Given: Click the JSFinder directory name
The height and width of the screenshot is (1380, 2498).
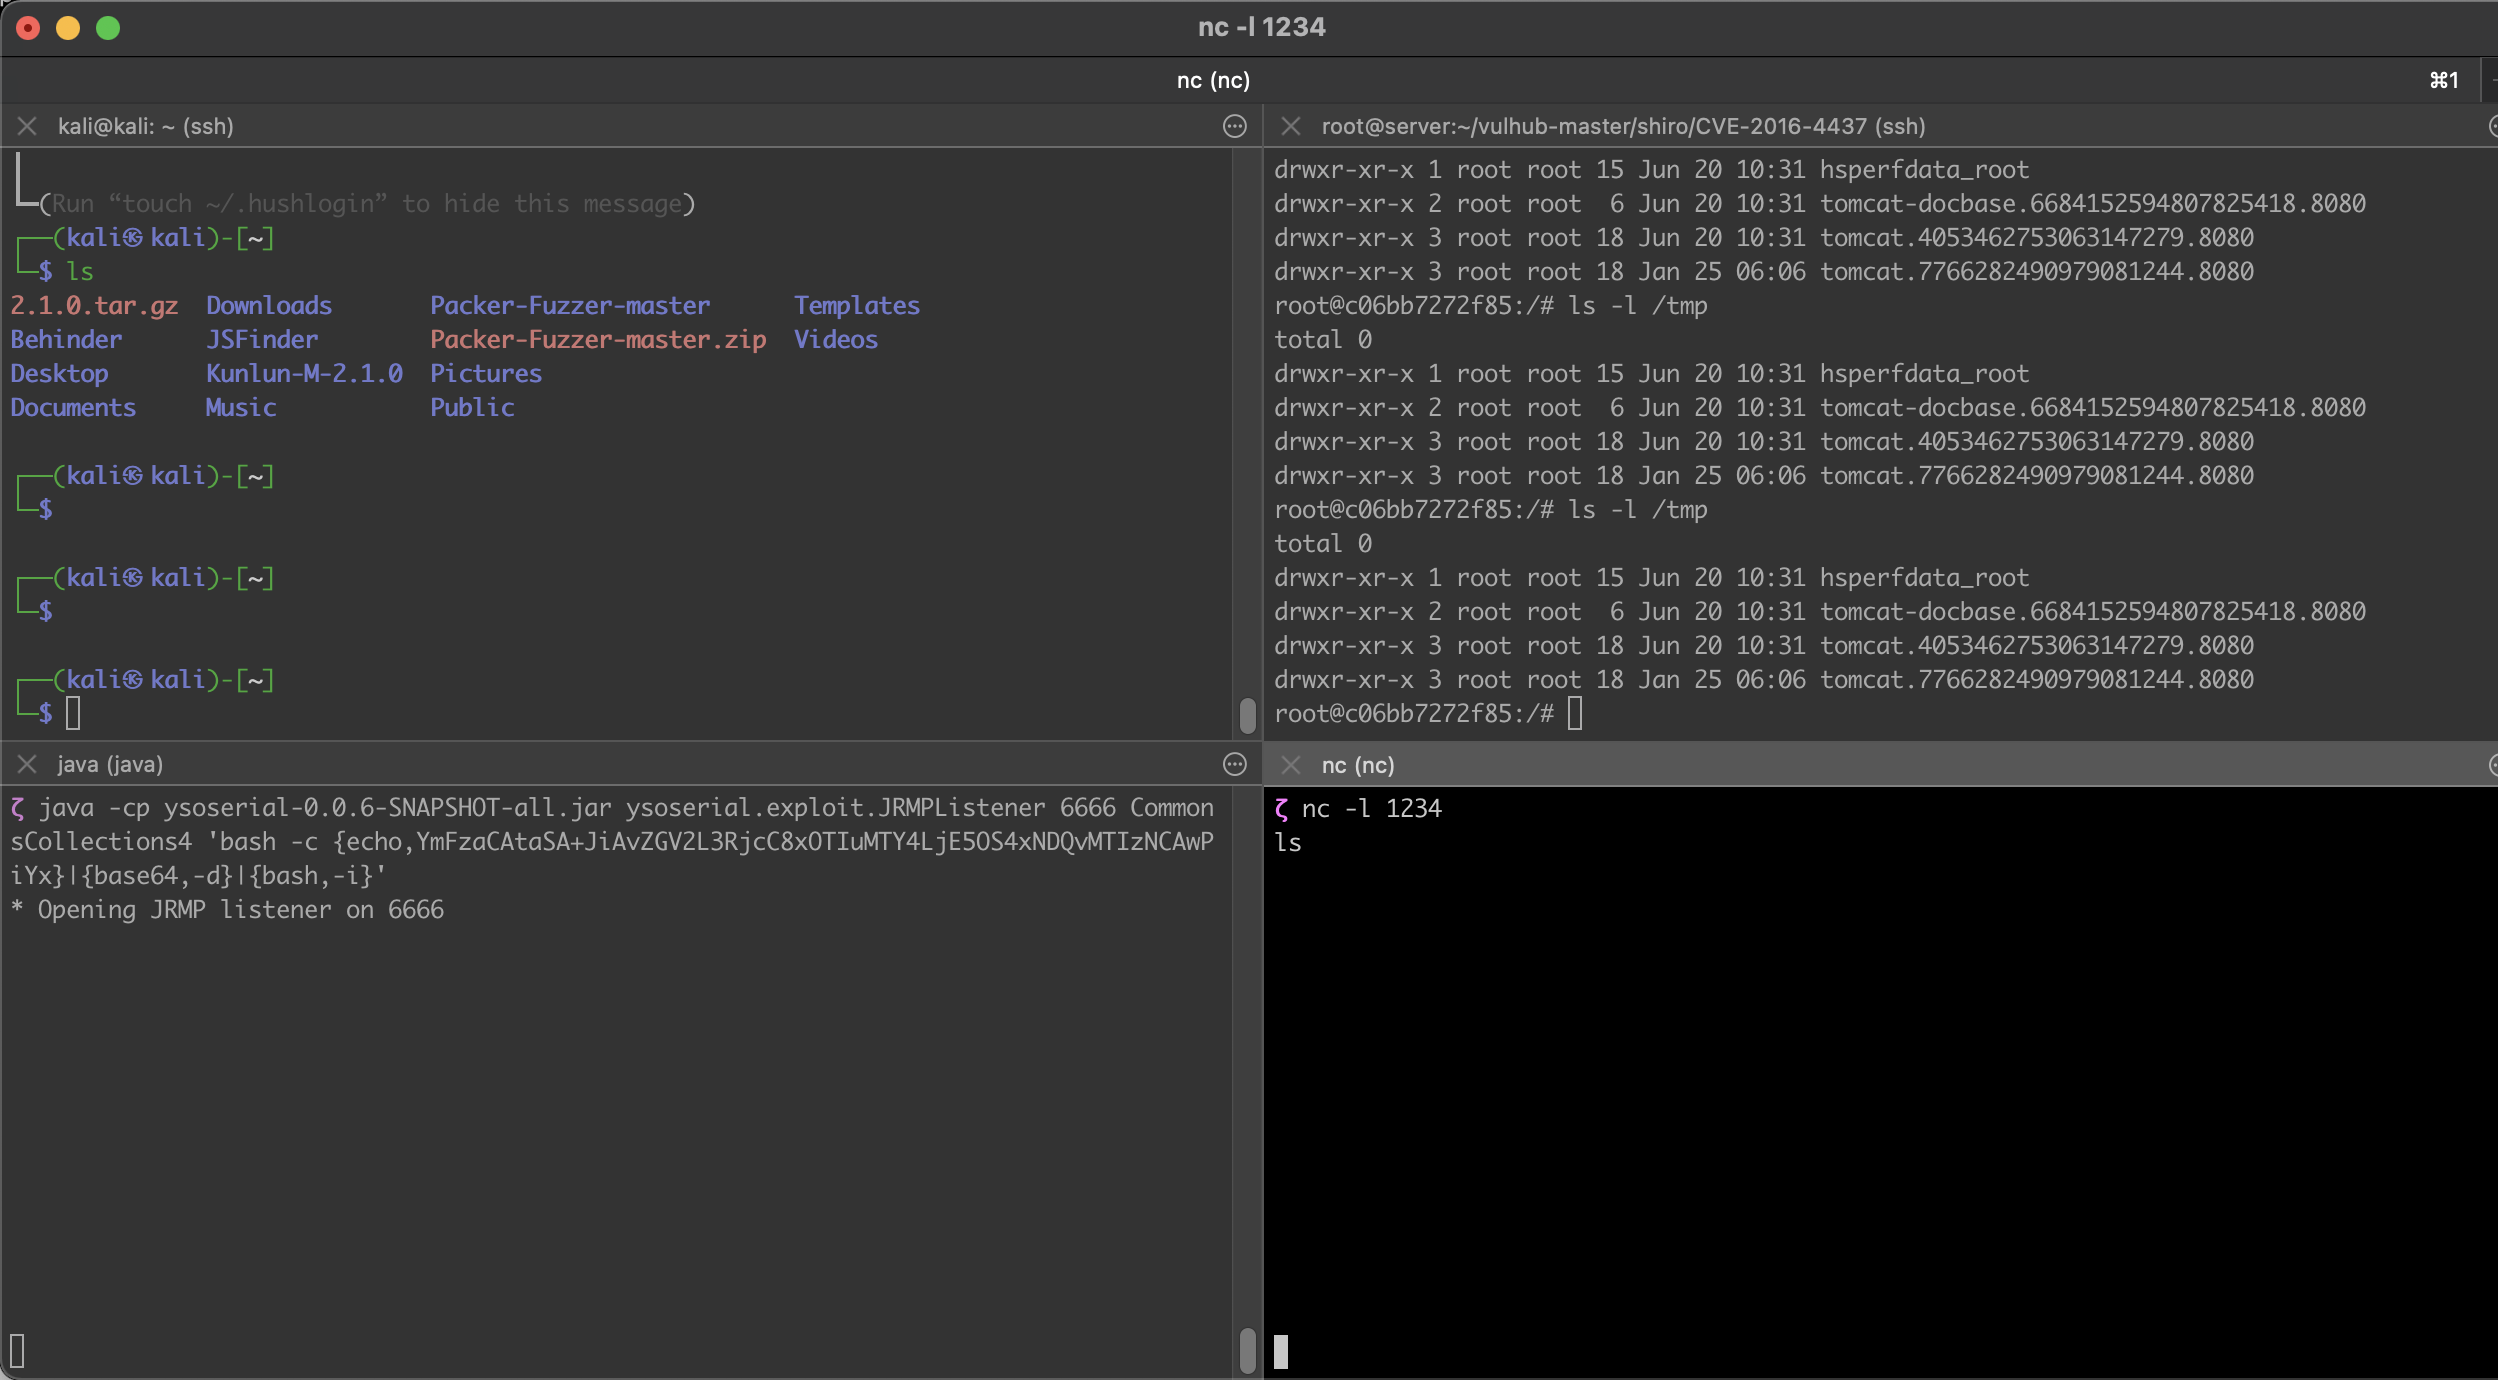Looking at the screenshot, I should [262, 339].
